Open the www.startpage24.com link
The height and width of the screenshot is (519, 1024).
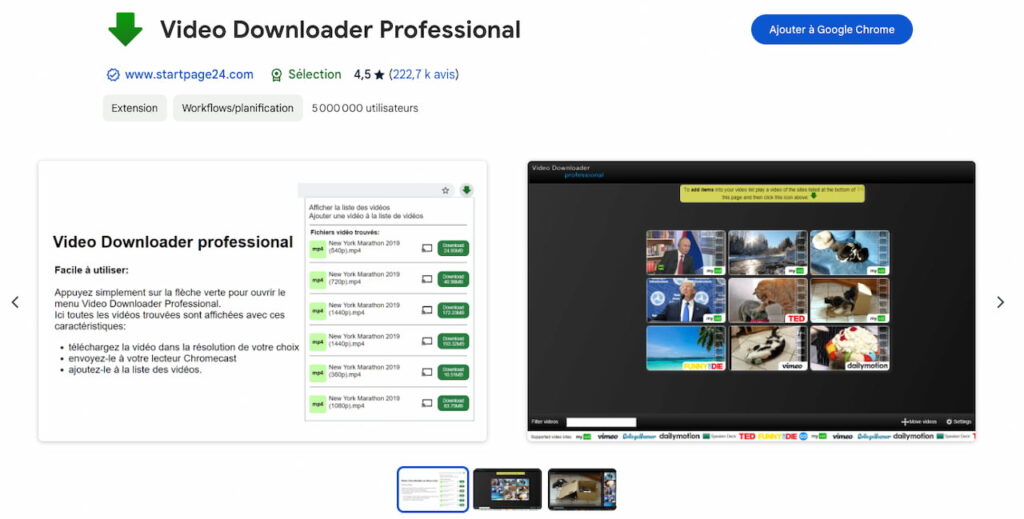coord(189,74)
